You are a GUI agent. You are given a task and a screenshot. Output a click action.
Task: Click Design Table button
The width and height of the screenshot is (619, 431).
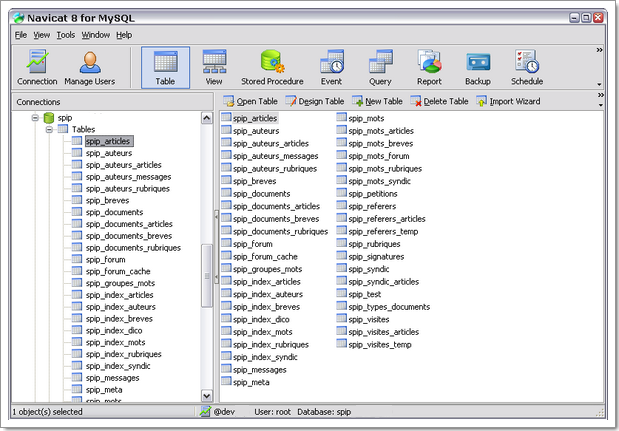(315, 101)
